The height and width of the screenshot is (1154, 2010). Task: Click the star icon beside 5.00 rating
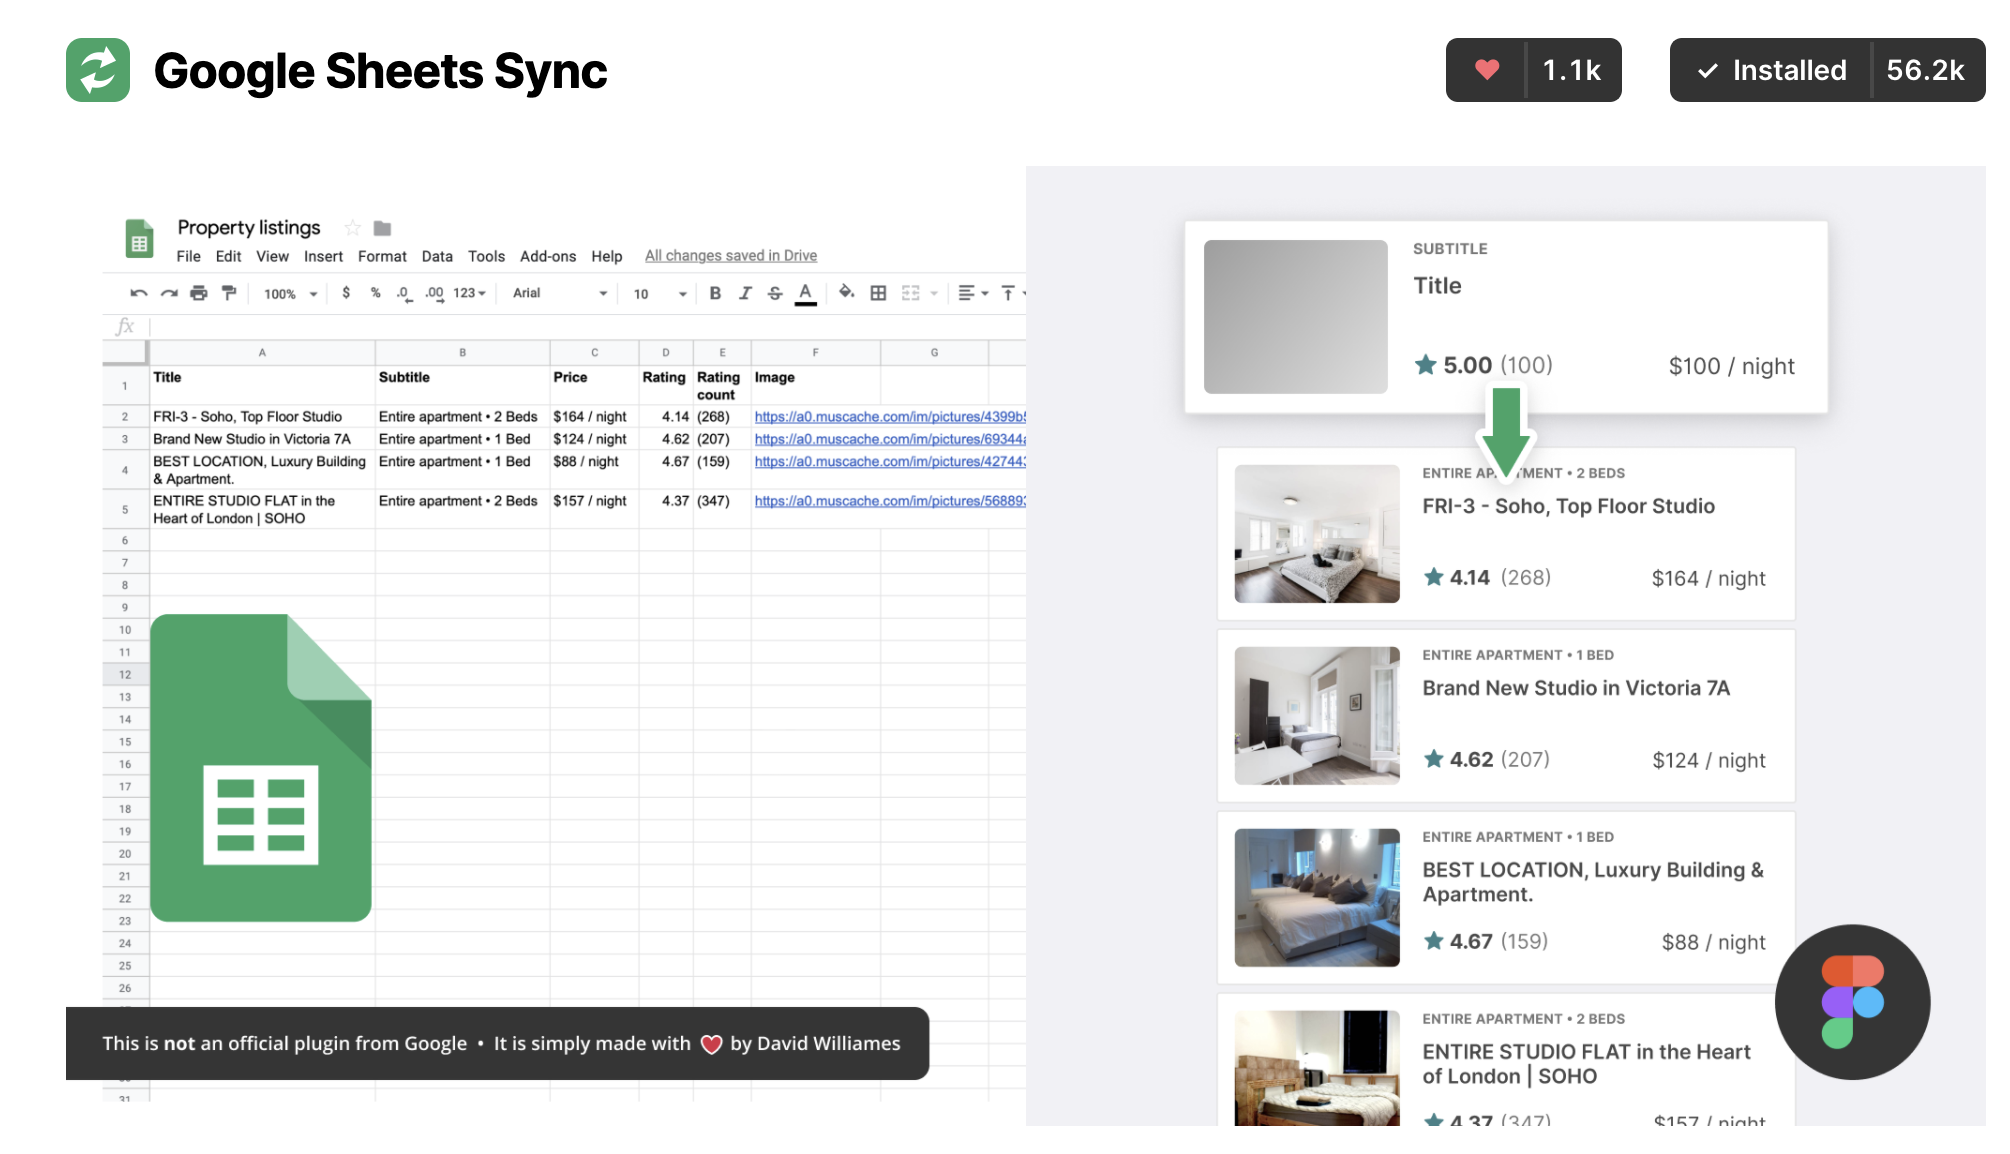click(1425, 365)
